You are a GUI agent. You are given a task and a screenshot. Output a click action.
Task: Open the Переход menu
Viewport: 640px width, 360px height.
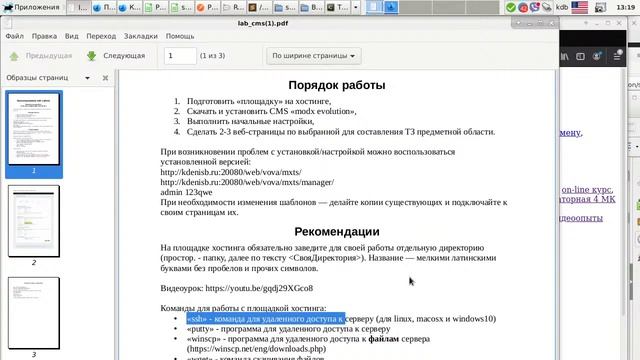tap(101, 36)
